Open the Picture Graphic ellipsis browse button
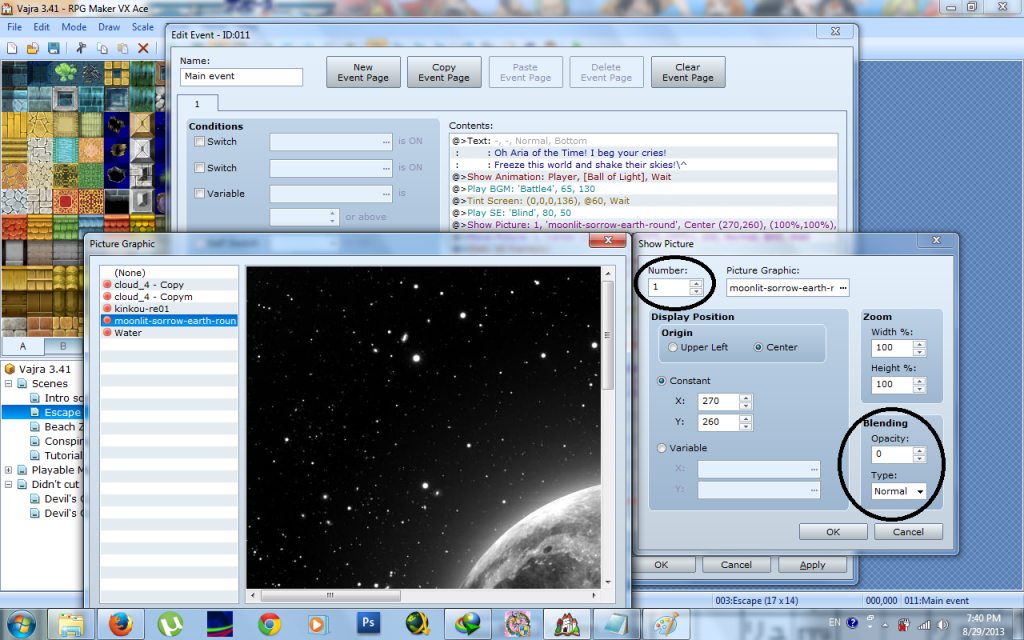Viewport: 1024px width, 640px height. (x=842, y=288)
